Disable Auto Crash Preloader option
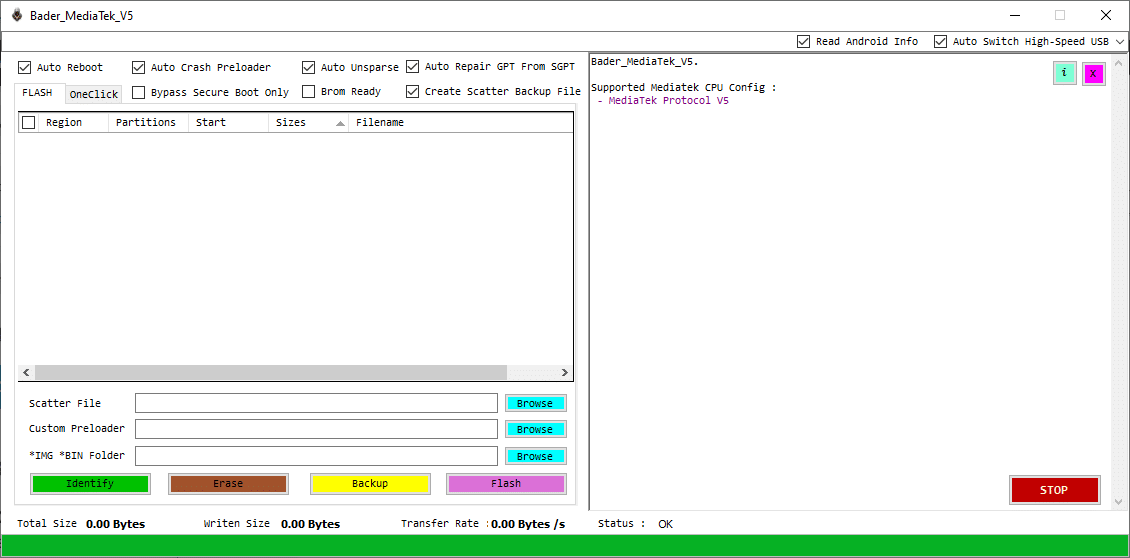This screenshot has height=558, width=1130. pyautogui.click(x=139, y=68)
